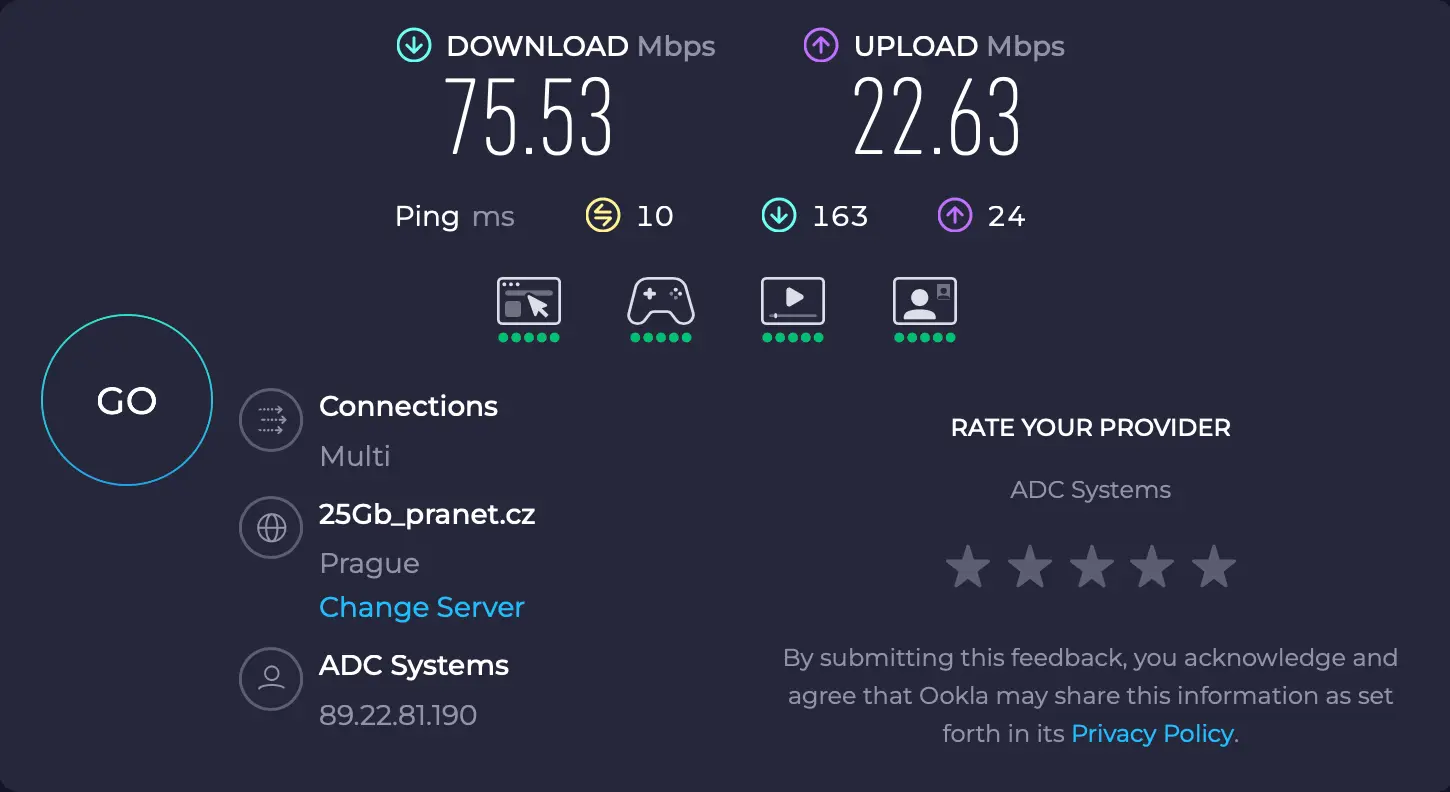Image resolution: width=1450 pixels, height=792 pixels.
Task: Give a three-star rating to your provider
Action: coord(1091,566)
